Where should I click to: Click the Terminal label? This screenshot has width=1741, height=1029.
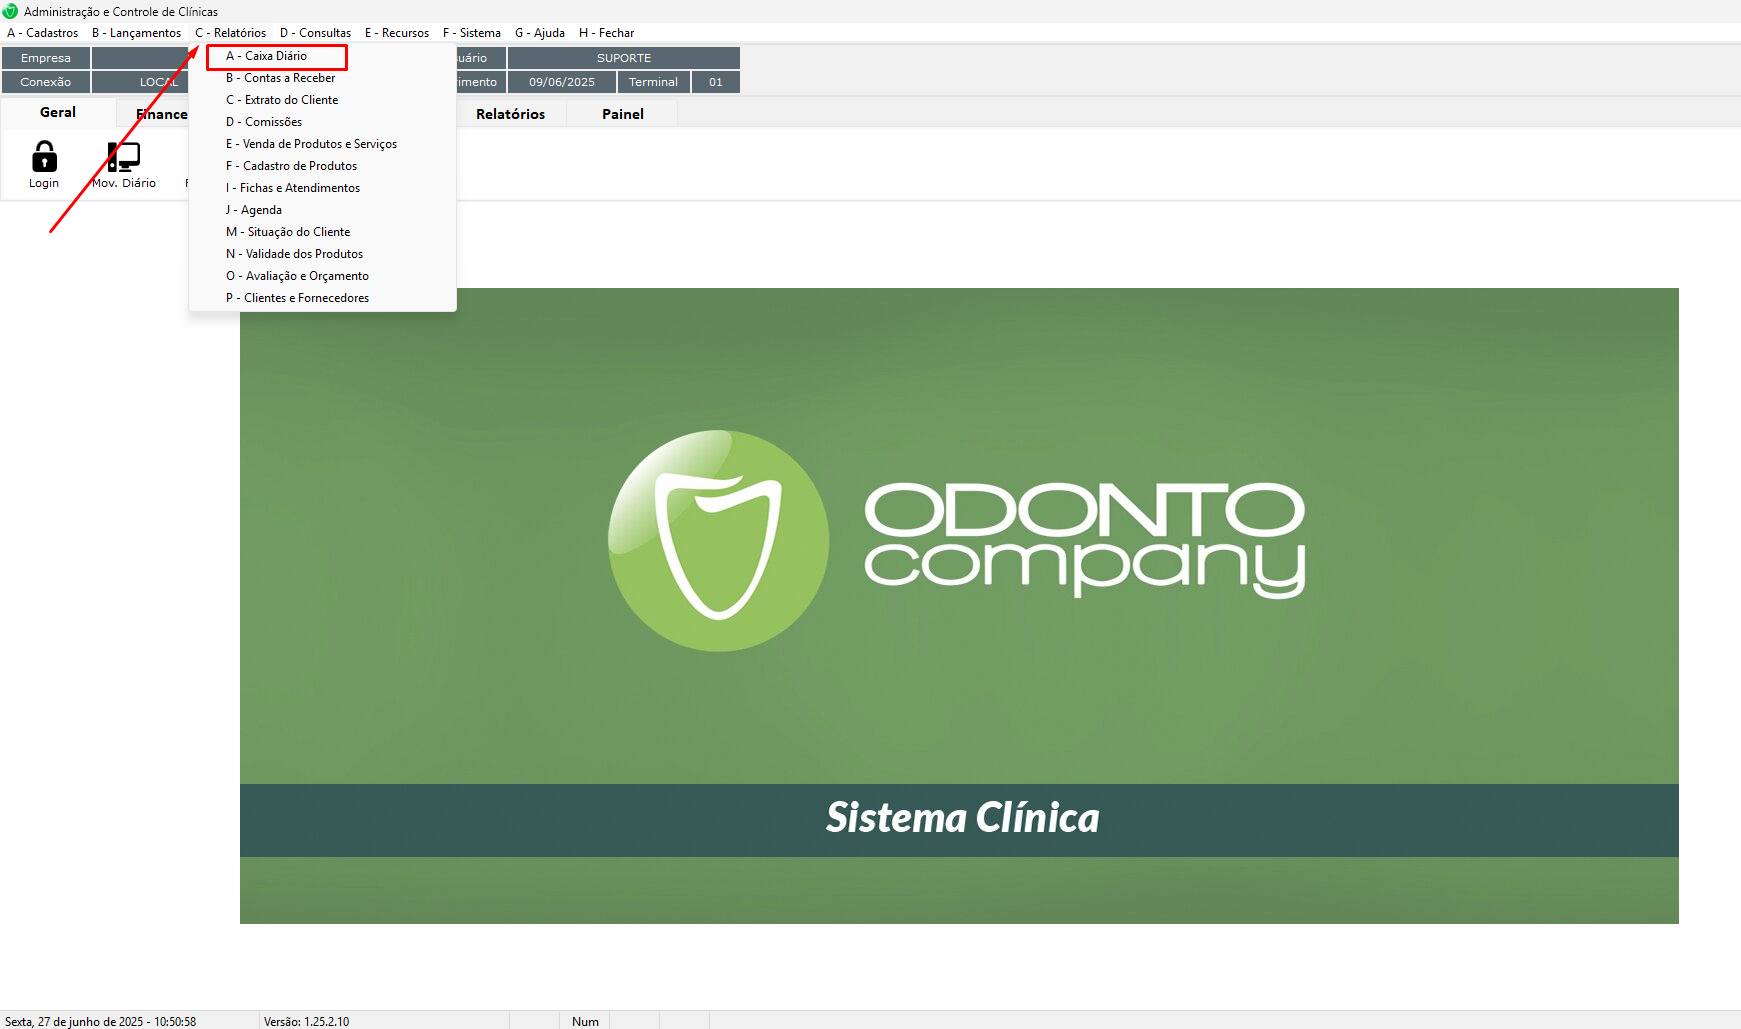tap(653, 82)
